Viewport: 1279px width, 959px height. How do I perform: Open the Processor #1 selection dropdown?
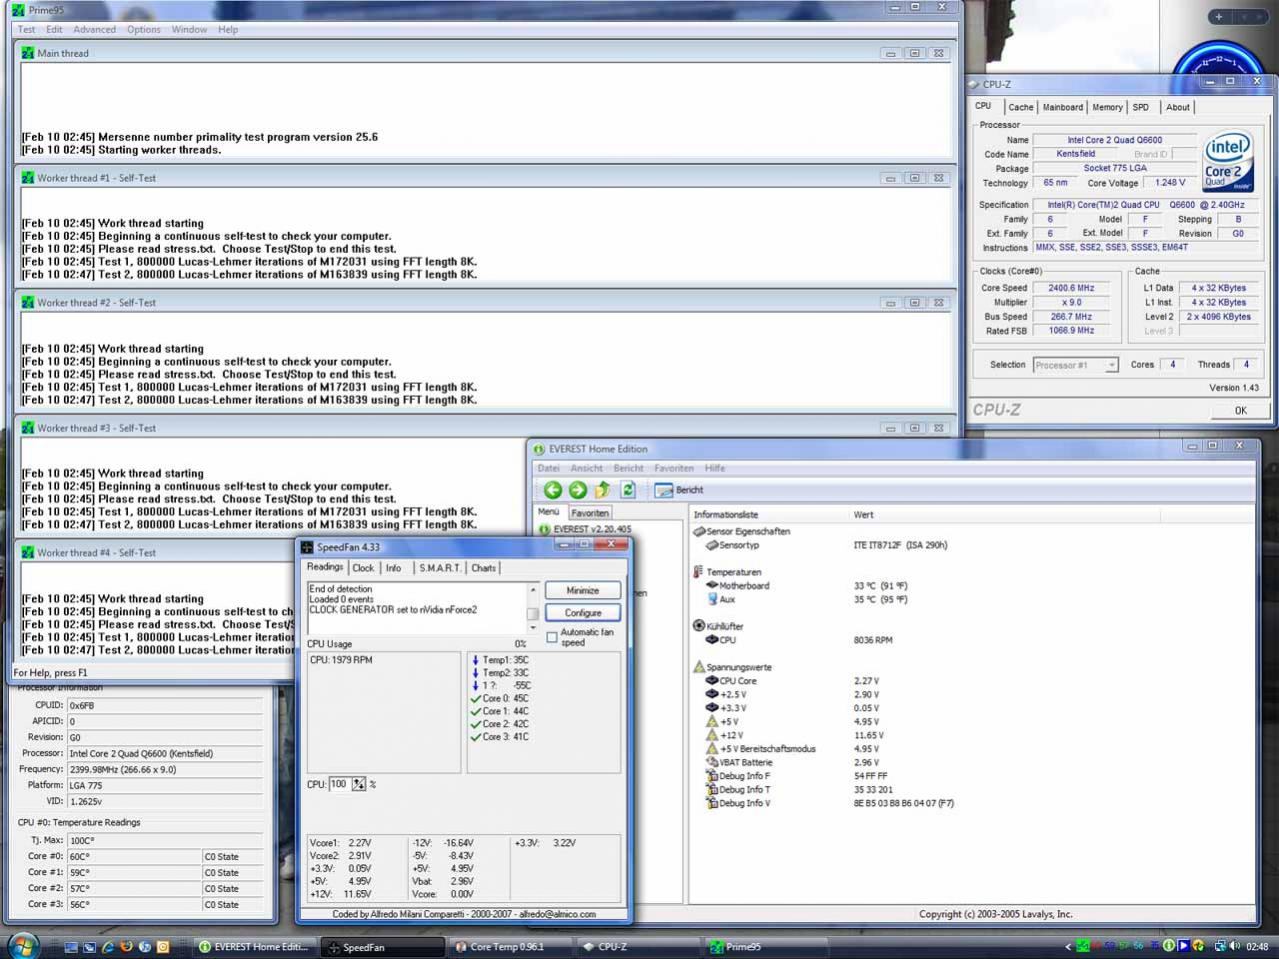coord(1075,365)
